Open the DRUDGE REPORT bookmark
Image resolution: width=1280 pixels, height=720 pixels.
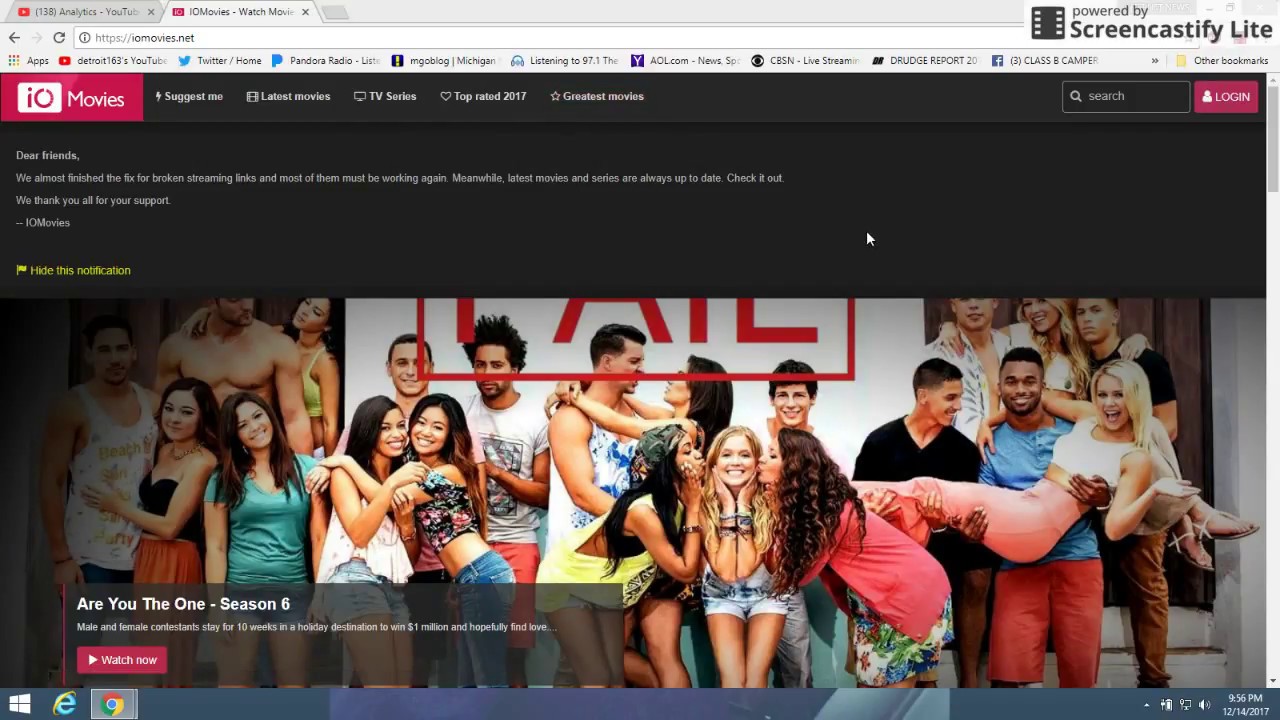click(926, 61)
